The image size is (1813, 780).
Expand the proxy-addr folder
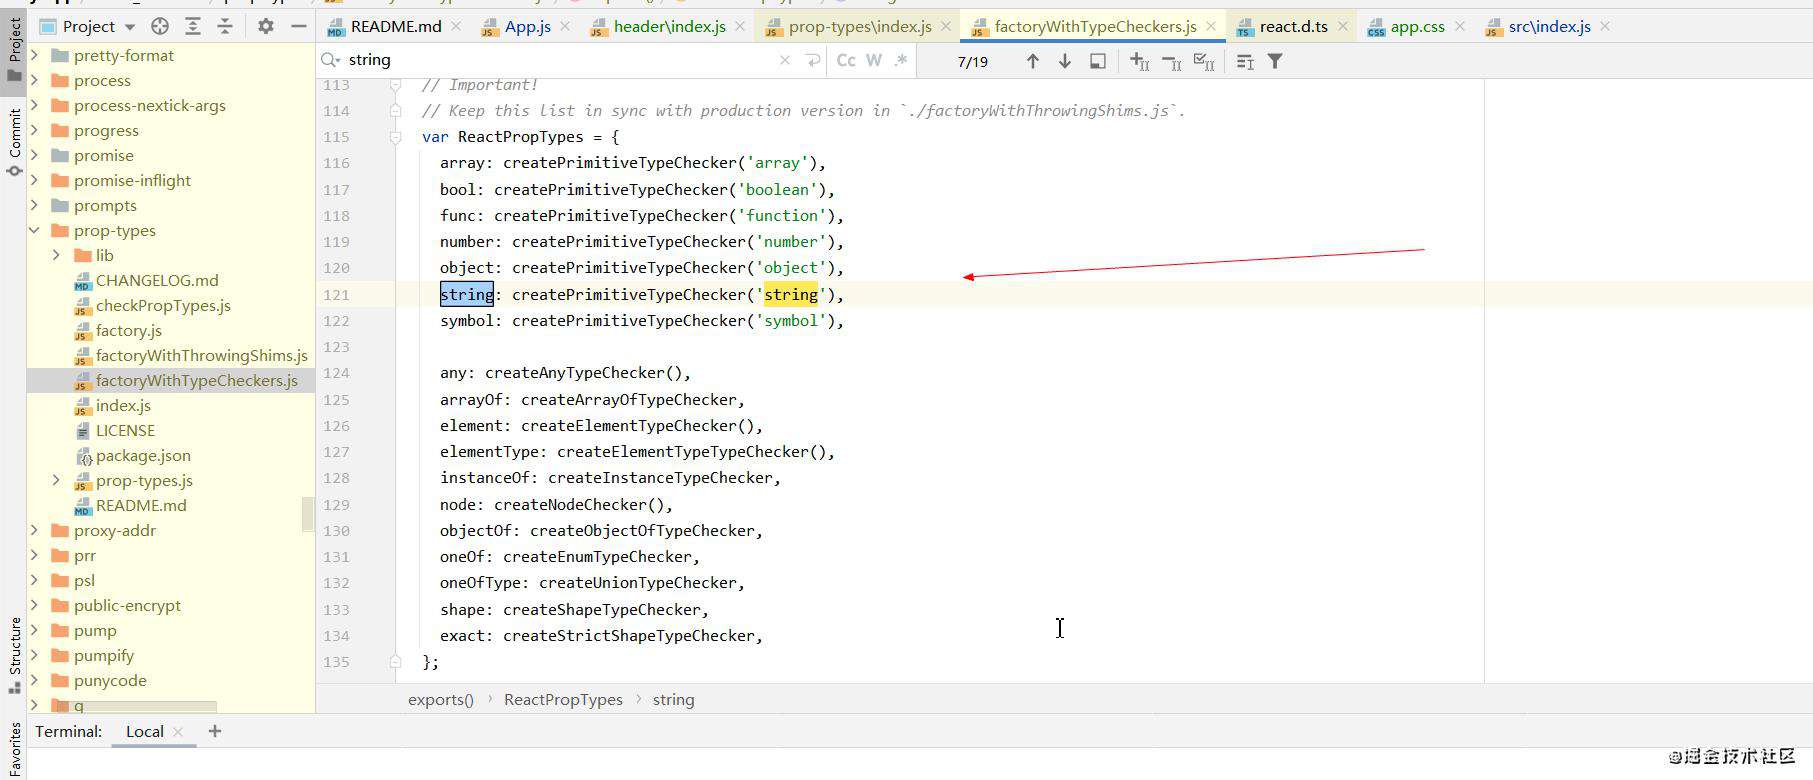pos(35,530)
